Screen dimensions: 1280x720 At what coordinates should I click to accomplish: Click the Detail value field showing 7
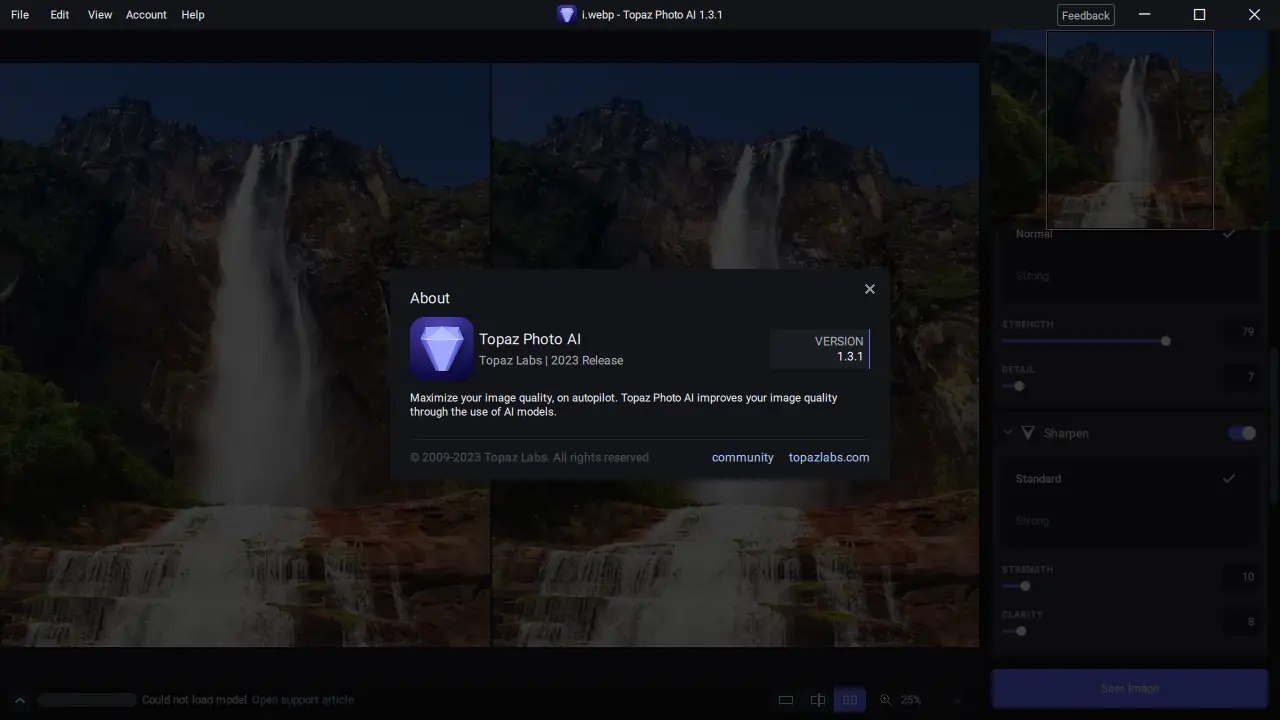point(1240,377)
